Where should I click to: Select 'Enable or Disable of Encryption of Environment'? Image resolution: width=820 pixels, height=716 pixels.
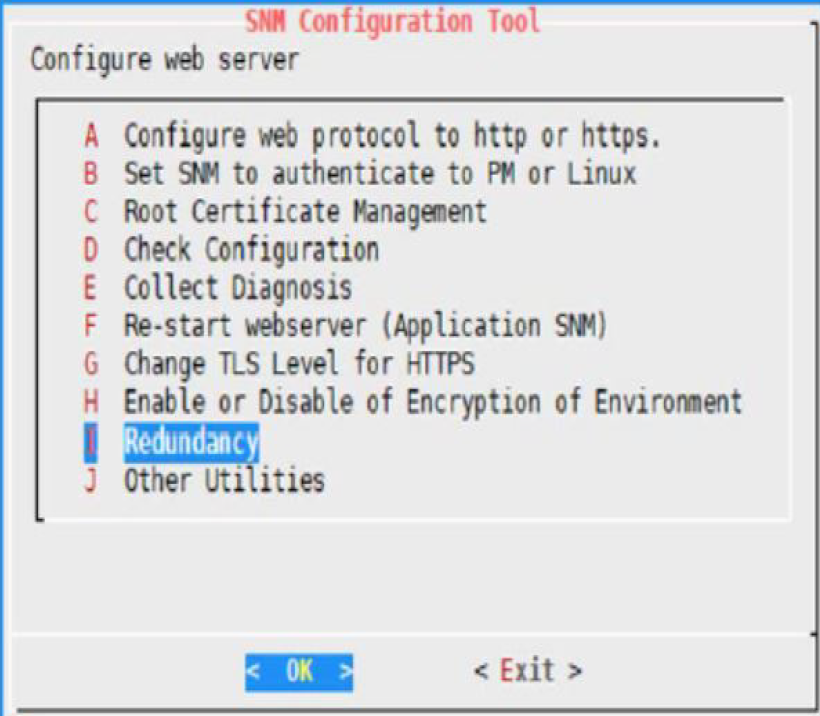pos(432,403)
